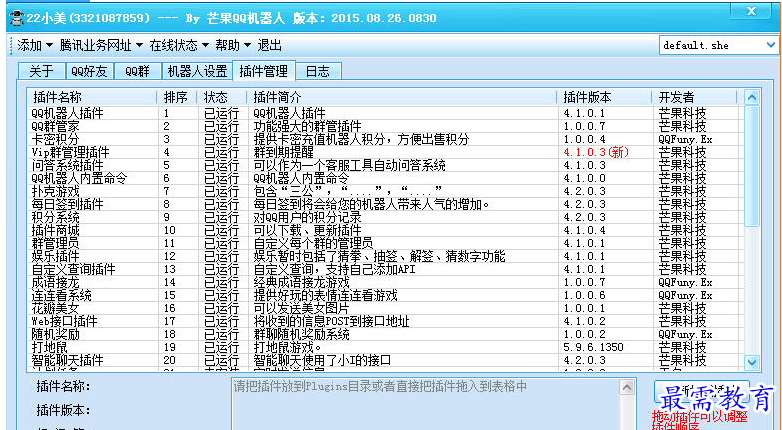The width and height of the screenshot is (782, 430).
Task: Click the robot avatar icon in title bar
Action: (17, 18)
